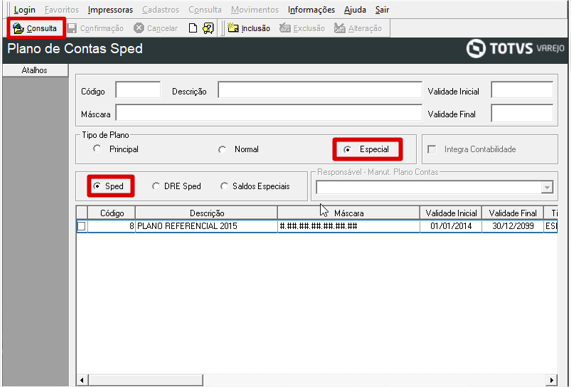This screenshot has width=571, height=387.
Task: Click the 01/01/2014 date cell
Action: (x=451, y=226)
